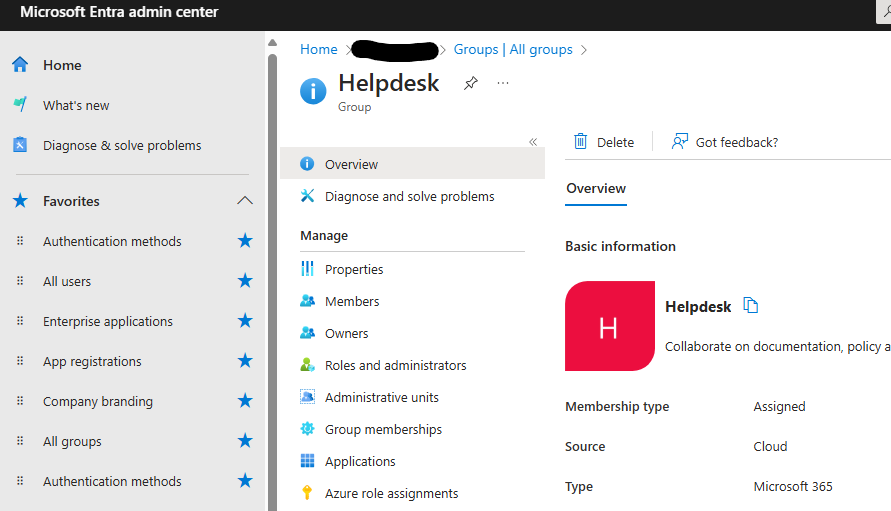
Task: Click the 'Microsoft 365' type value
Action: click(793, 487)
